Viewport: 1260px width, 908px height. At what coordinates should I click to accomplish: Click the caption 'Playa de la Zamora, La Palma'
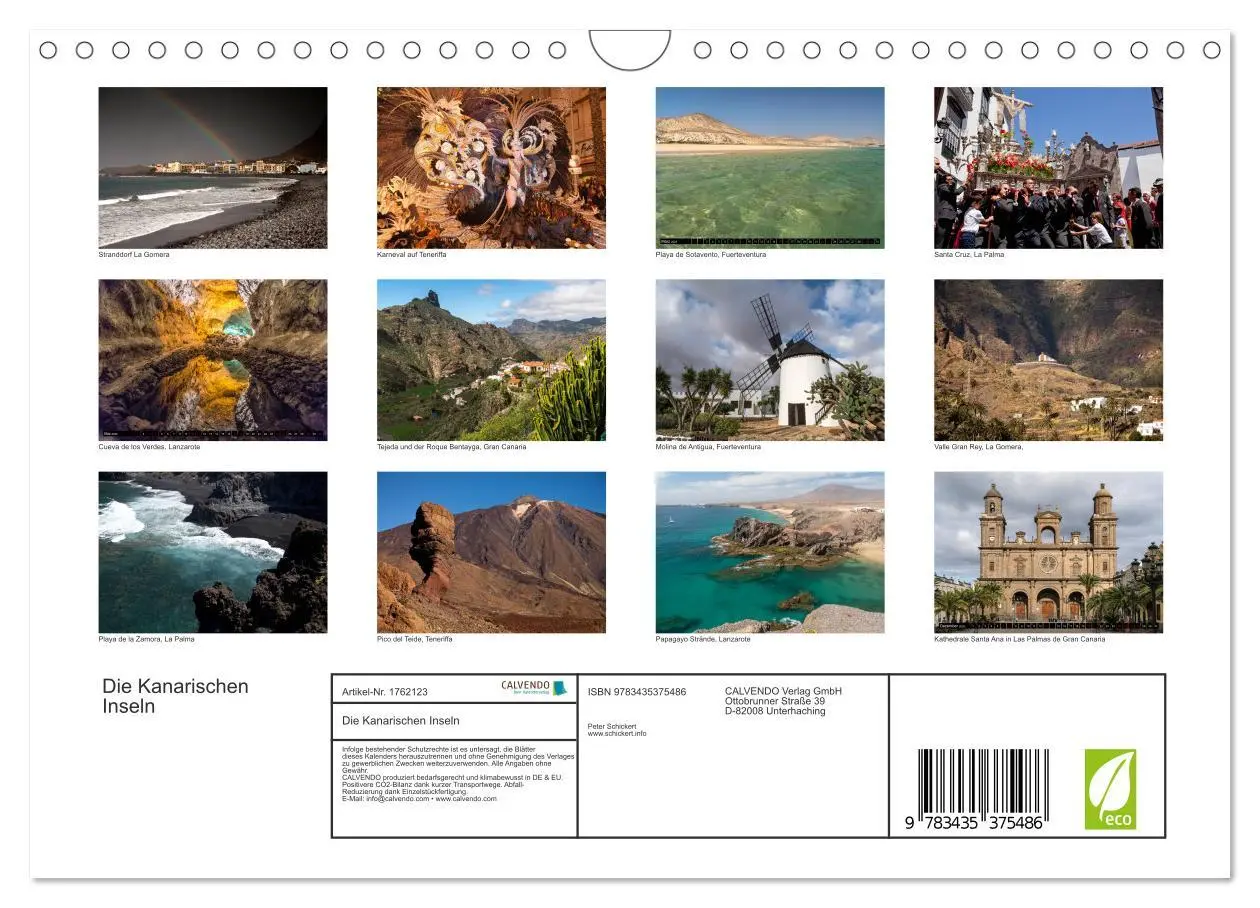coord(146,639)
